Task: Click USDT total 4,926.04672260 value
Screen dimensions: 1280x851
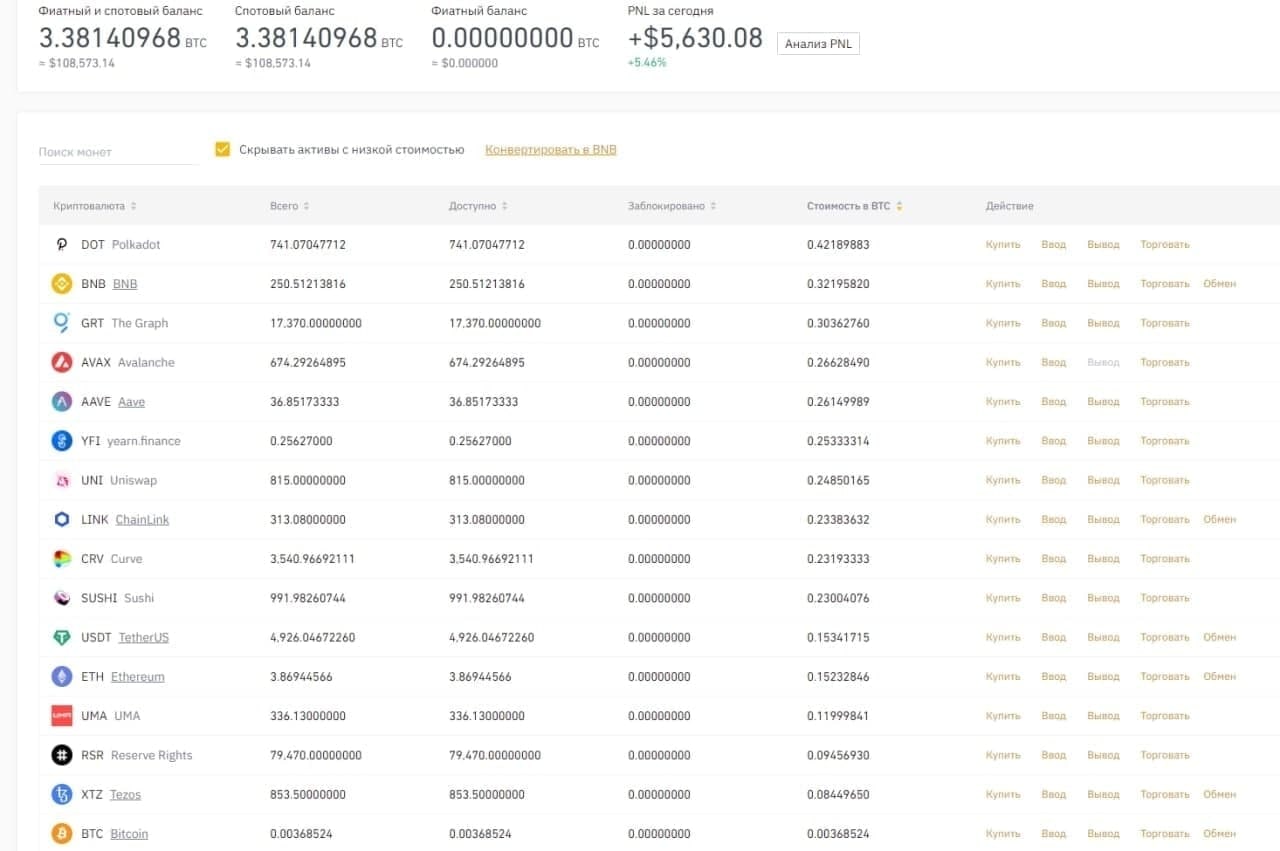Action: pyautogui.click(x=313, y=637)
